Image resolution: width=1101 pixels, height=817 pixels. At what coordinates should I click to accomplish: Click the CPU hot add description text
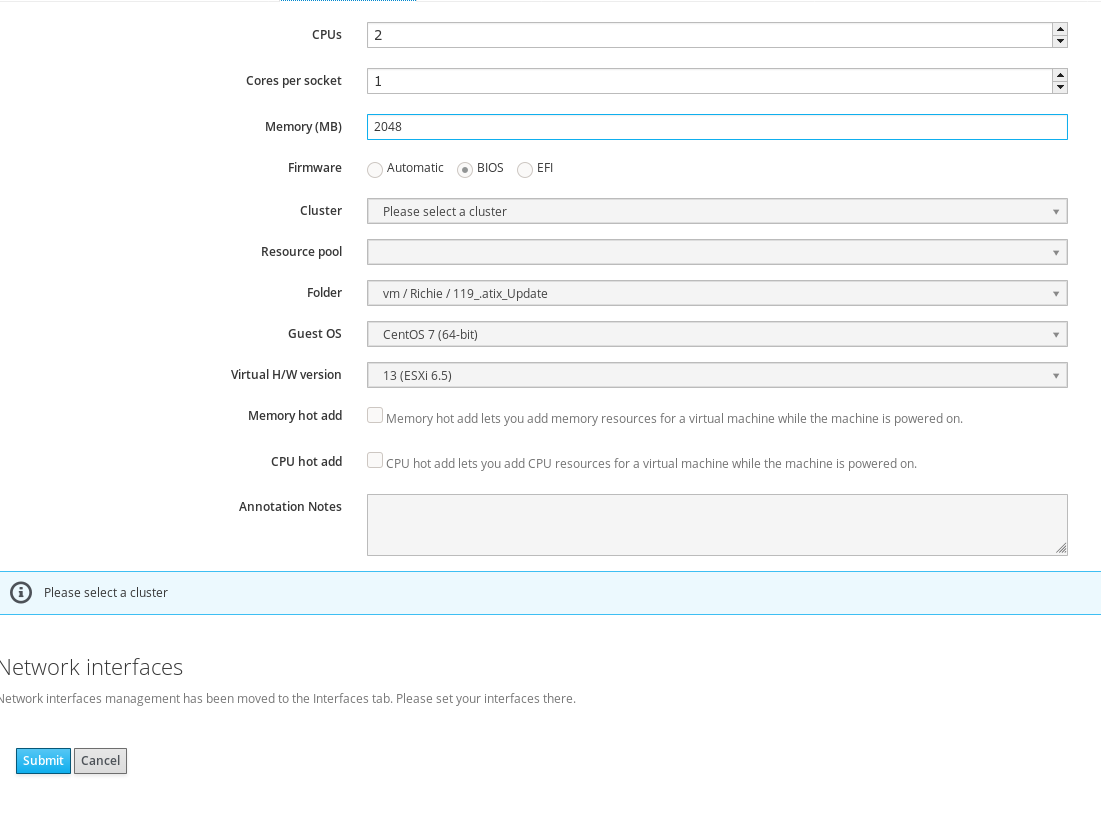(652, 463)
